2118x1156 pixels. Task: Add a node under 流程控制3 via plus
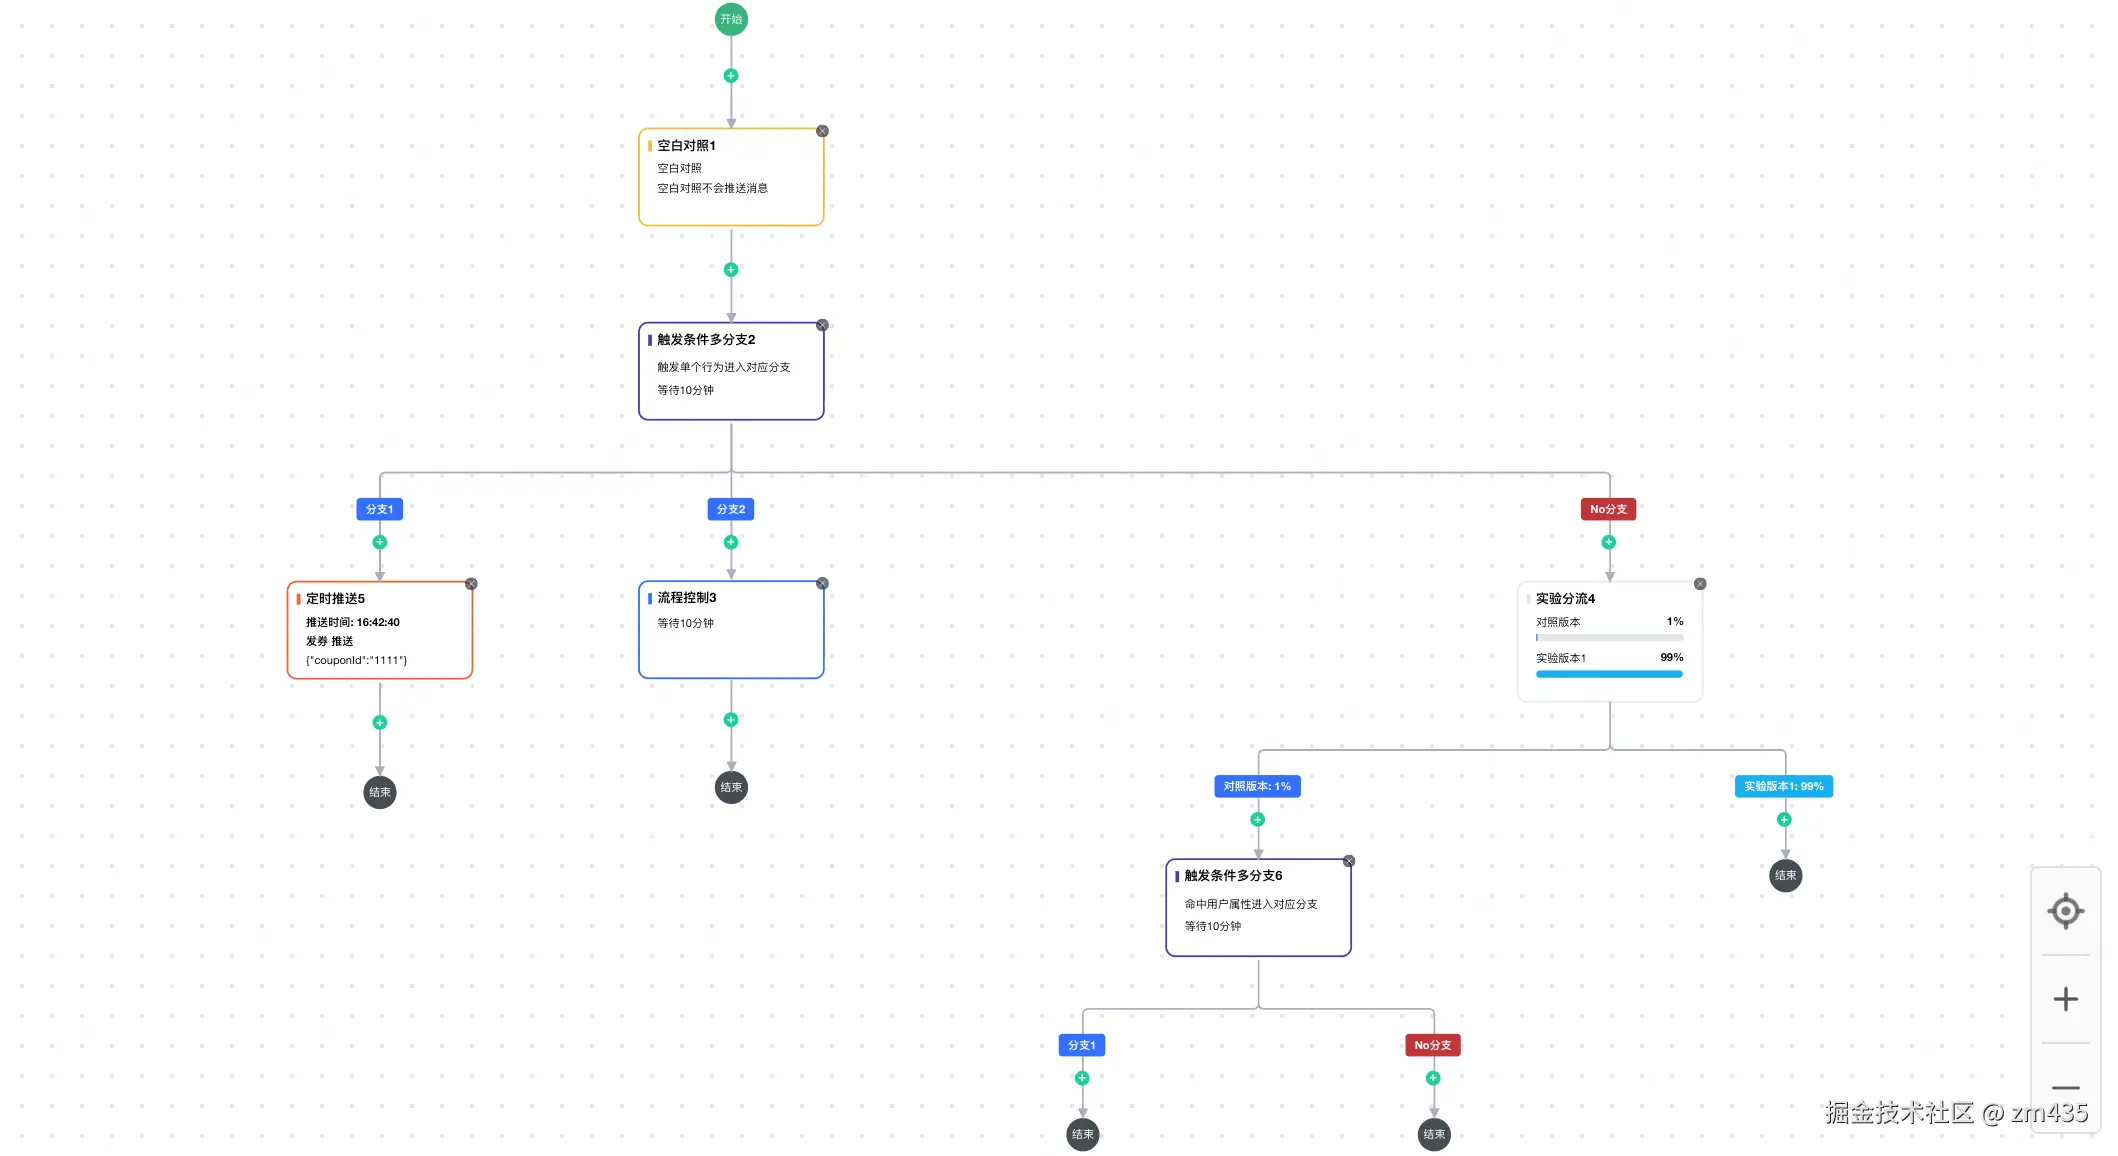click(x=731, y=720)
